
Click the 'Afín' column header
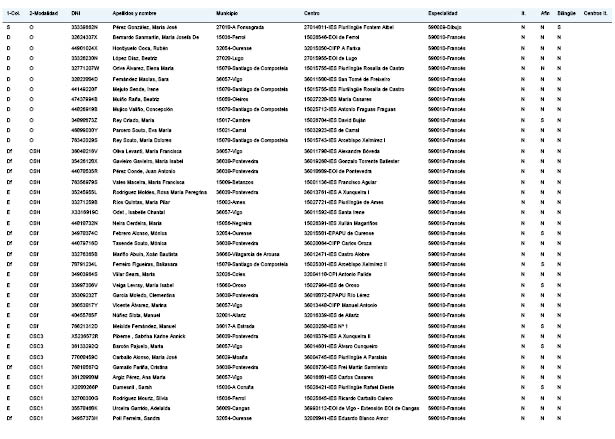545,13
